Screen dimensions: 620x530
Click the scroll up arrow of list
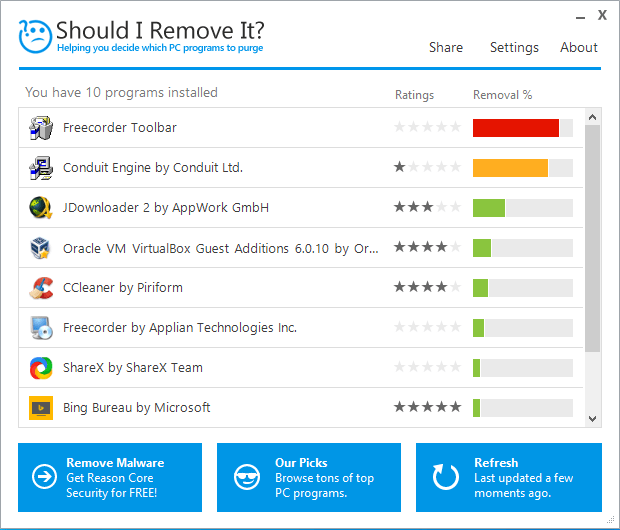tap(593, 117)
